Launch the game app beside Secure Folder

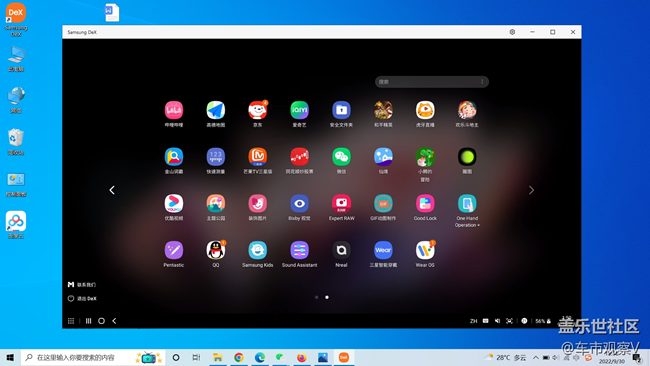coord(383,110)
